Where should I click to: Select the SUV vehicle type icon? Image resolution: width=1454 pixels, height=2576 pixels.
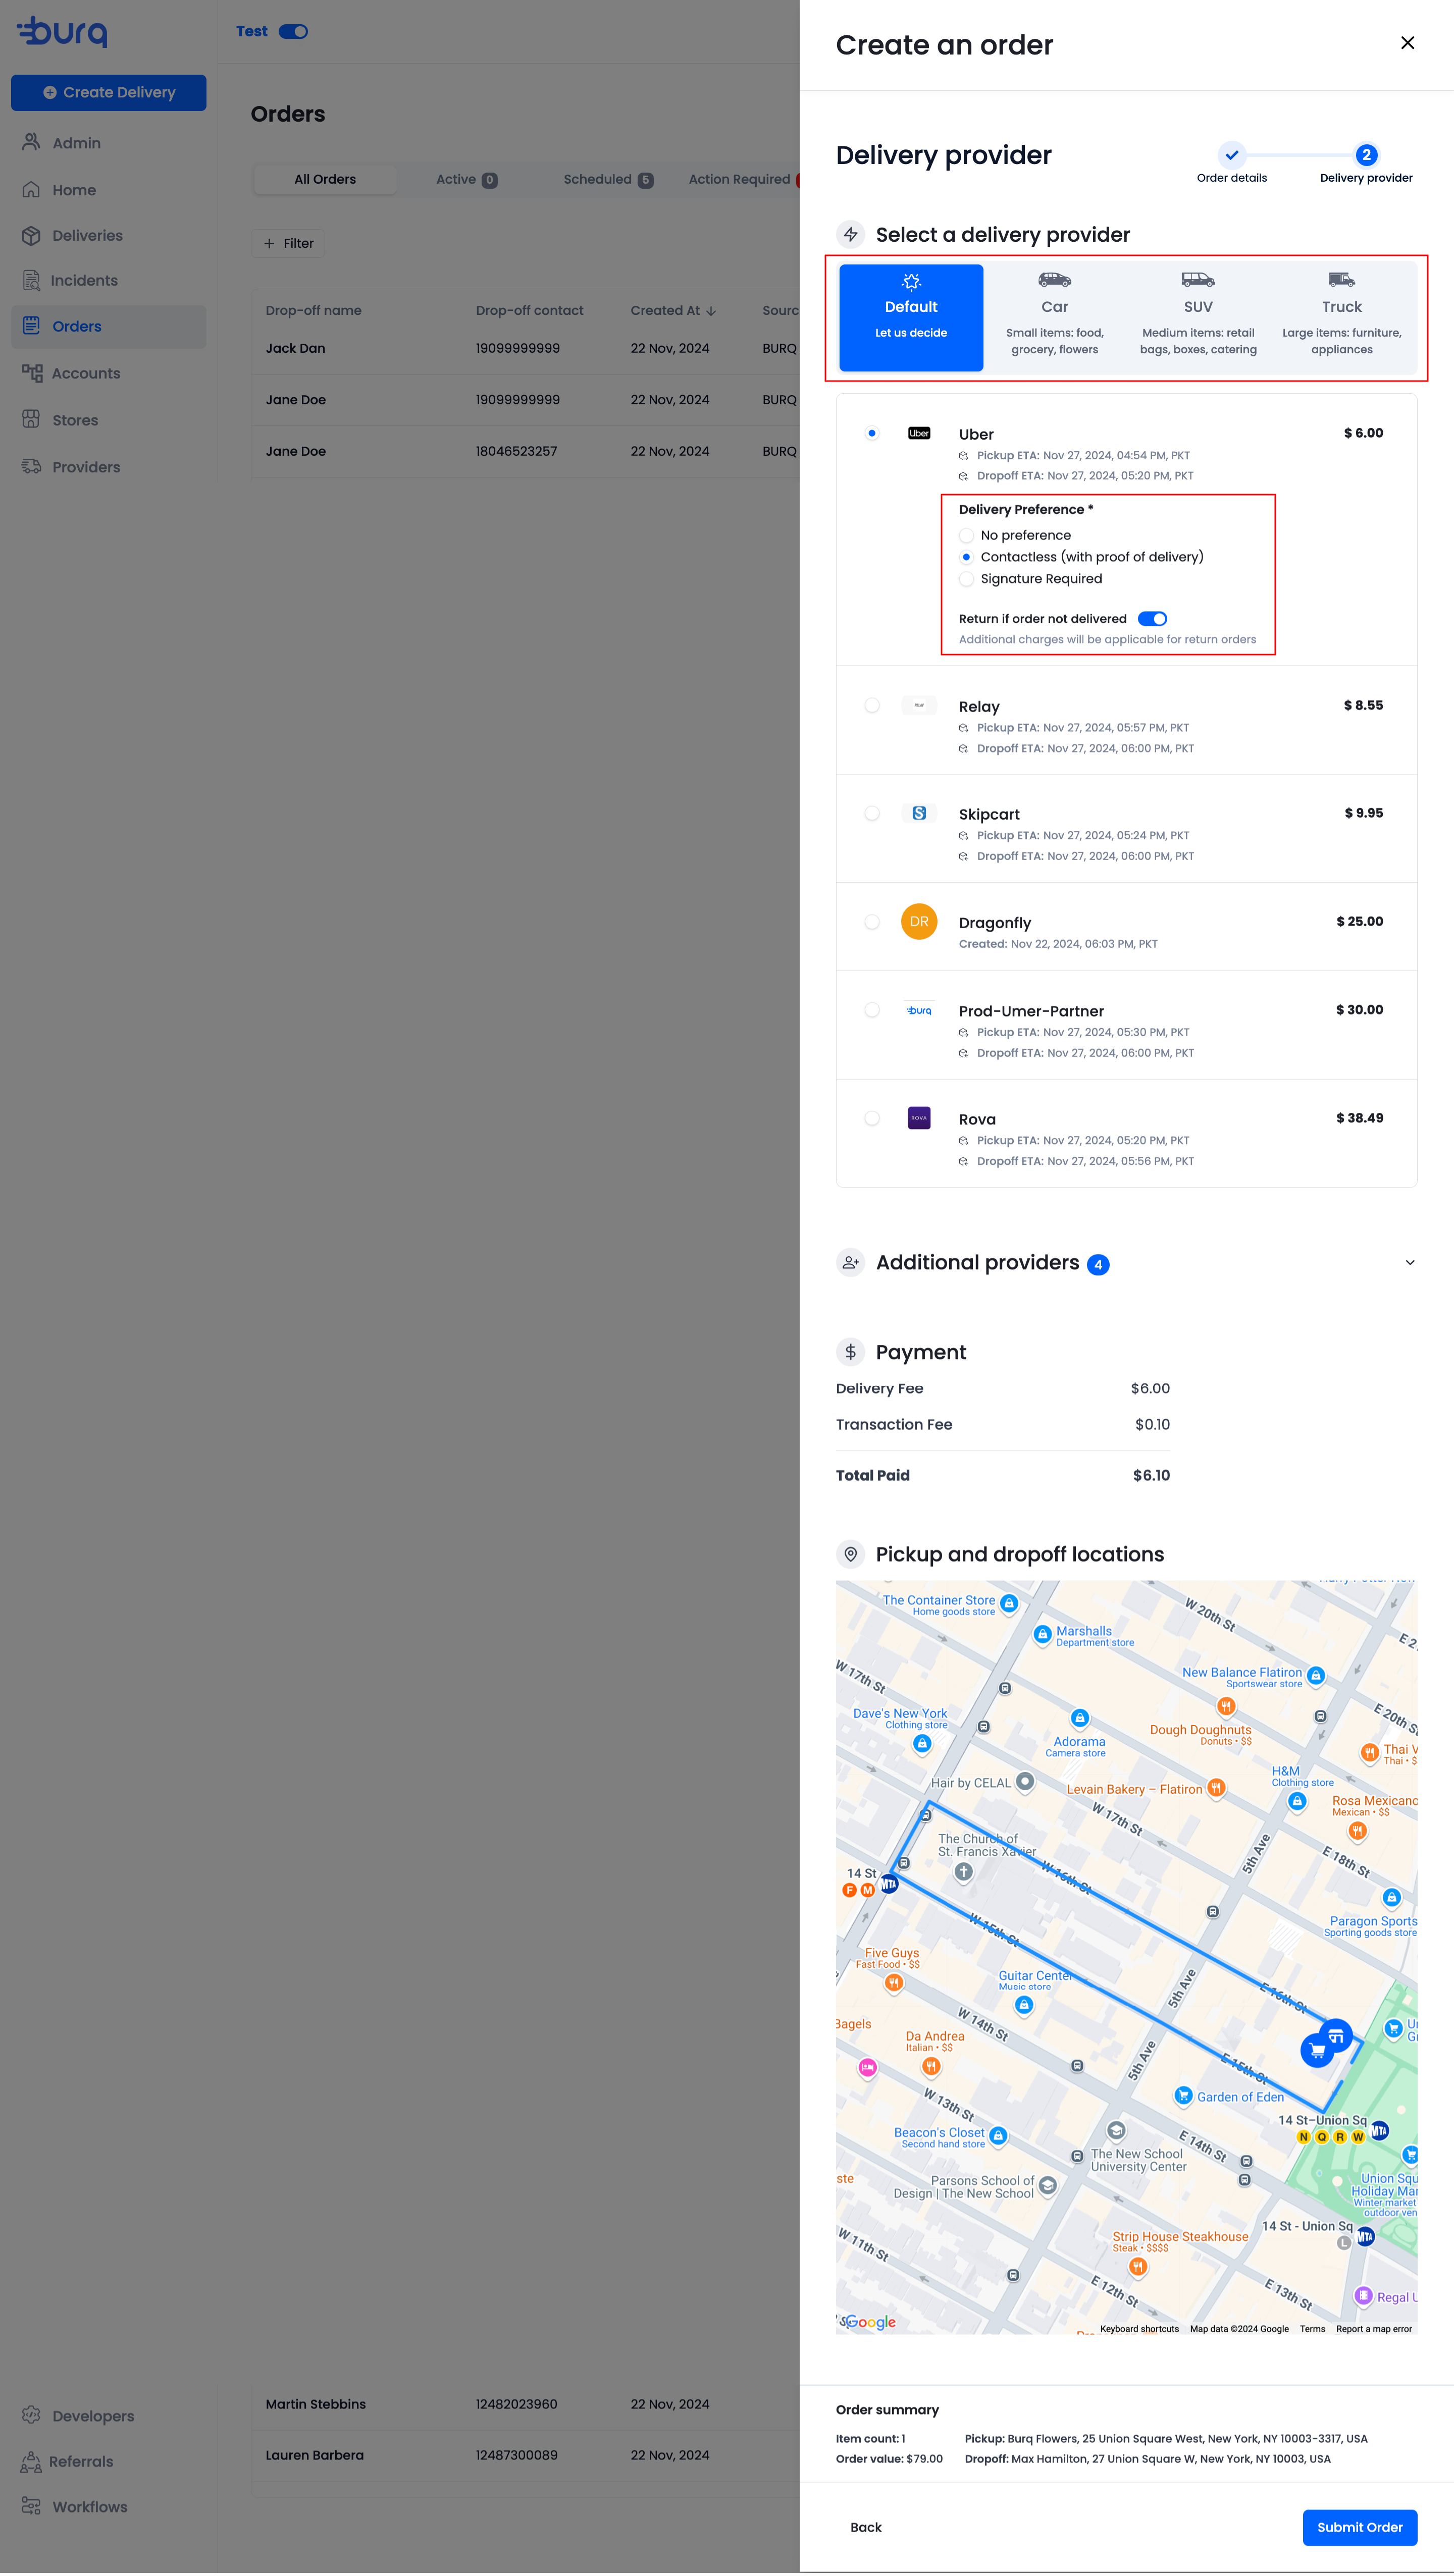click(1197, 280)
